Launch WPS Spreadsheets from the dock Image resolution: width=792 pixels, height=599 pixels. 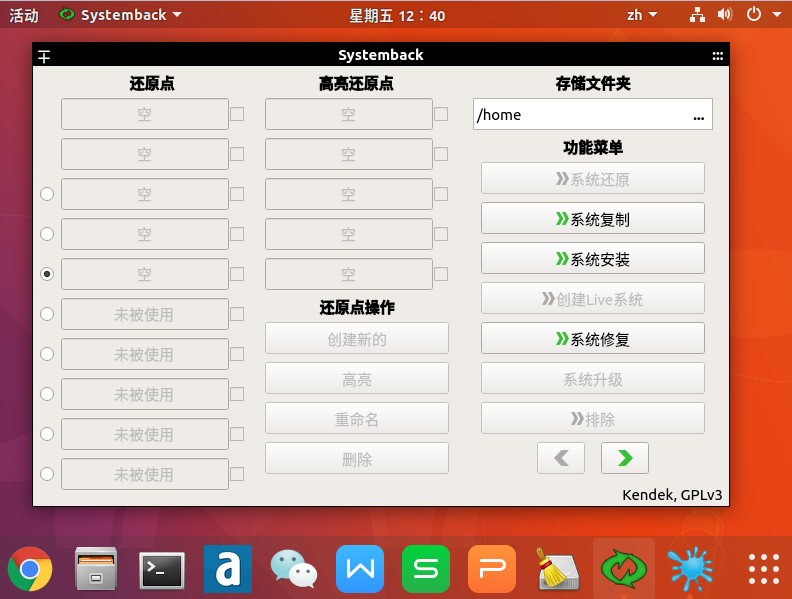click(426, 569)
